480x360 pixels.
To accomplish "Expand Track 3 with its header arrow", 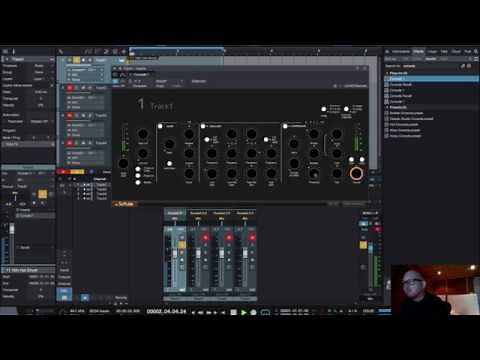I will tap(63, 115).
